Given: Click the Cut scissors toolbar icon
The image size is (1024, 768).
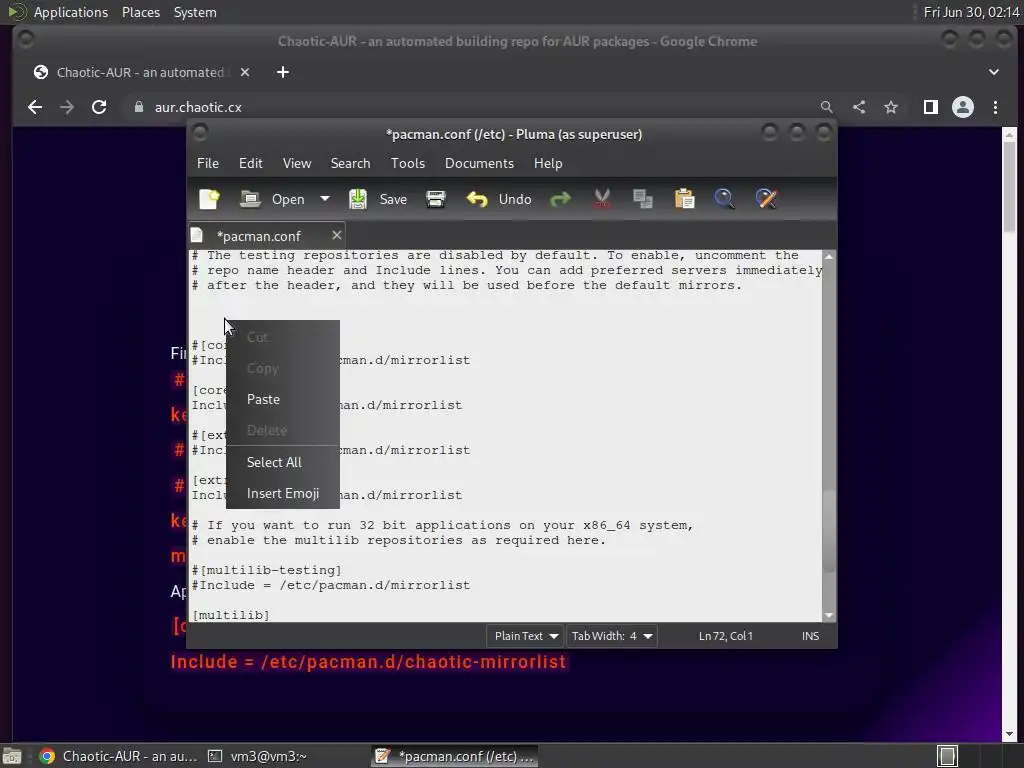Looking at the screenshot, I should (602, 199).
